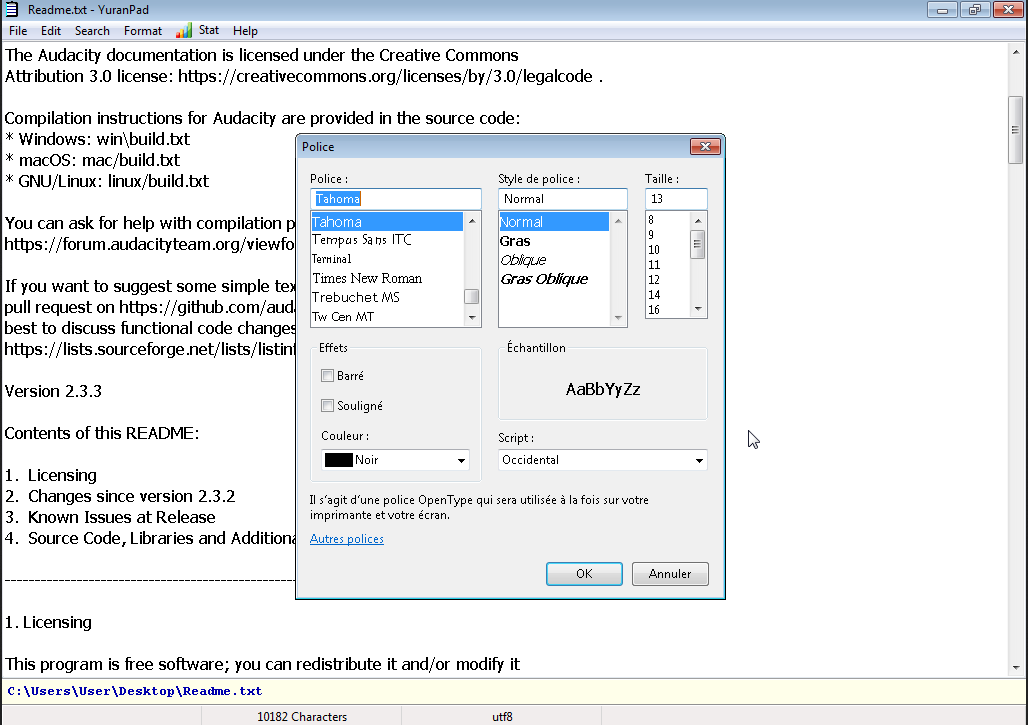Click font list scroll up arrow
Viewport: 1028px width, 725px height.
(x=472, y=221)
